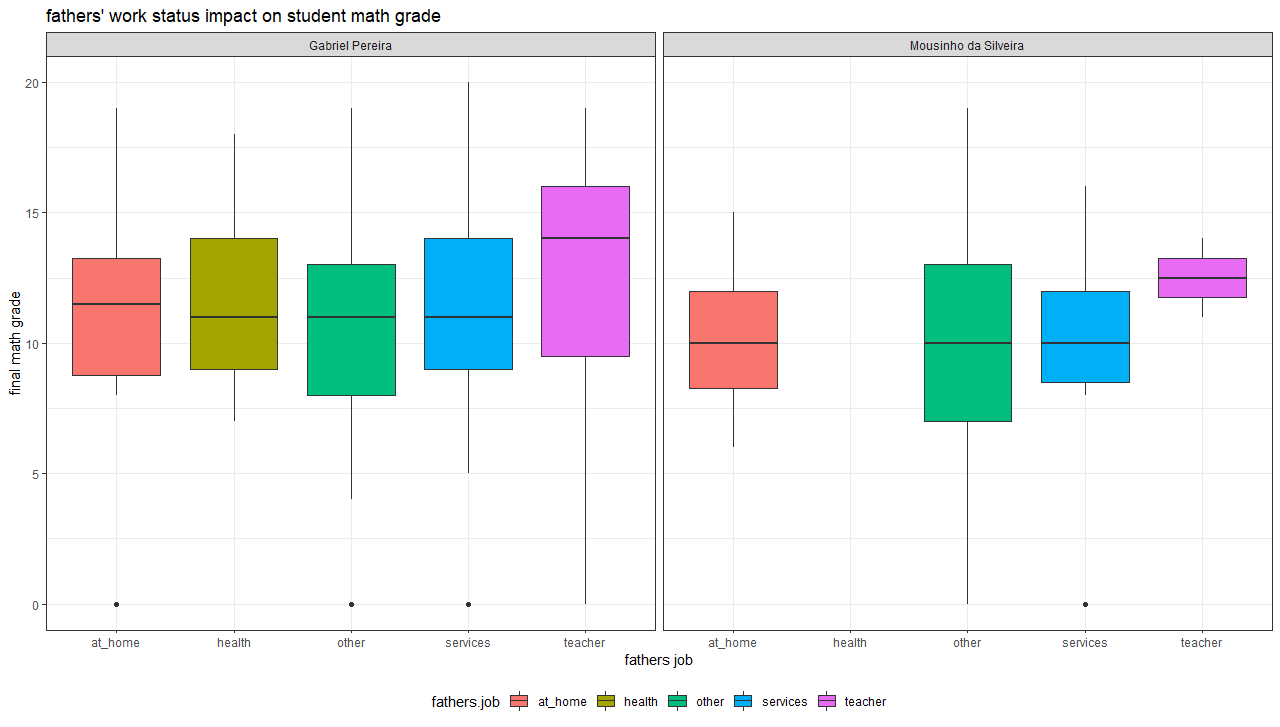The image size is (1280, 727).
Task: Click 'health' x-axis label under Mousinho panel
Action: coord(850,643)
